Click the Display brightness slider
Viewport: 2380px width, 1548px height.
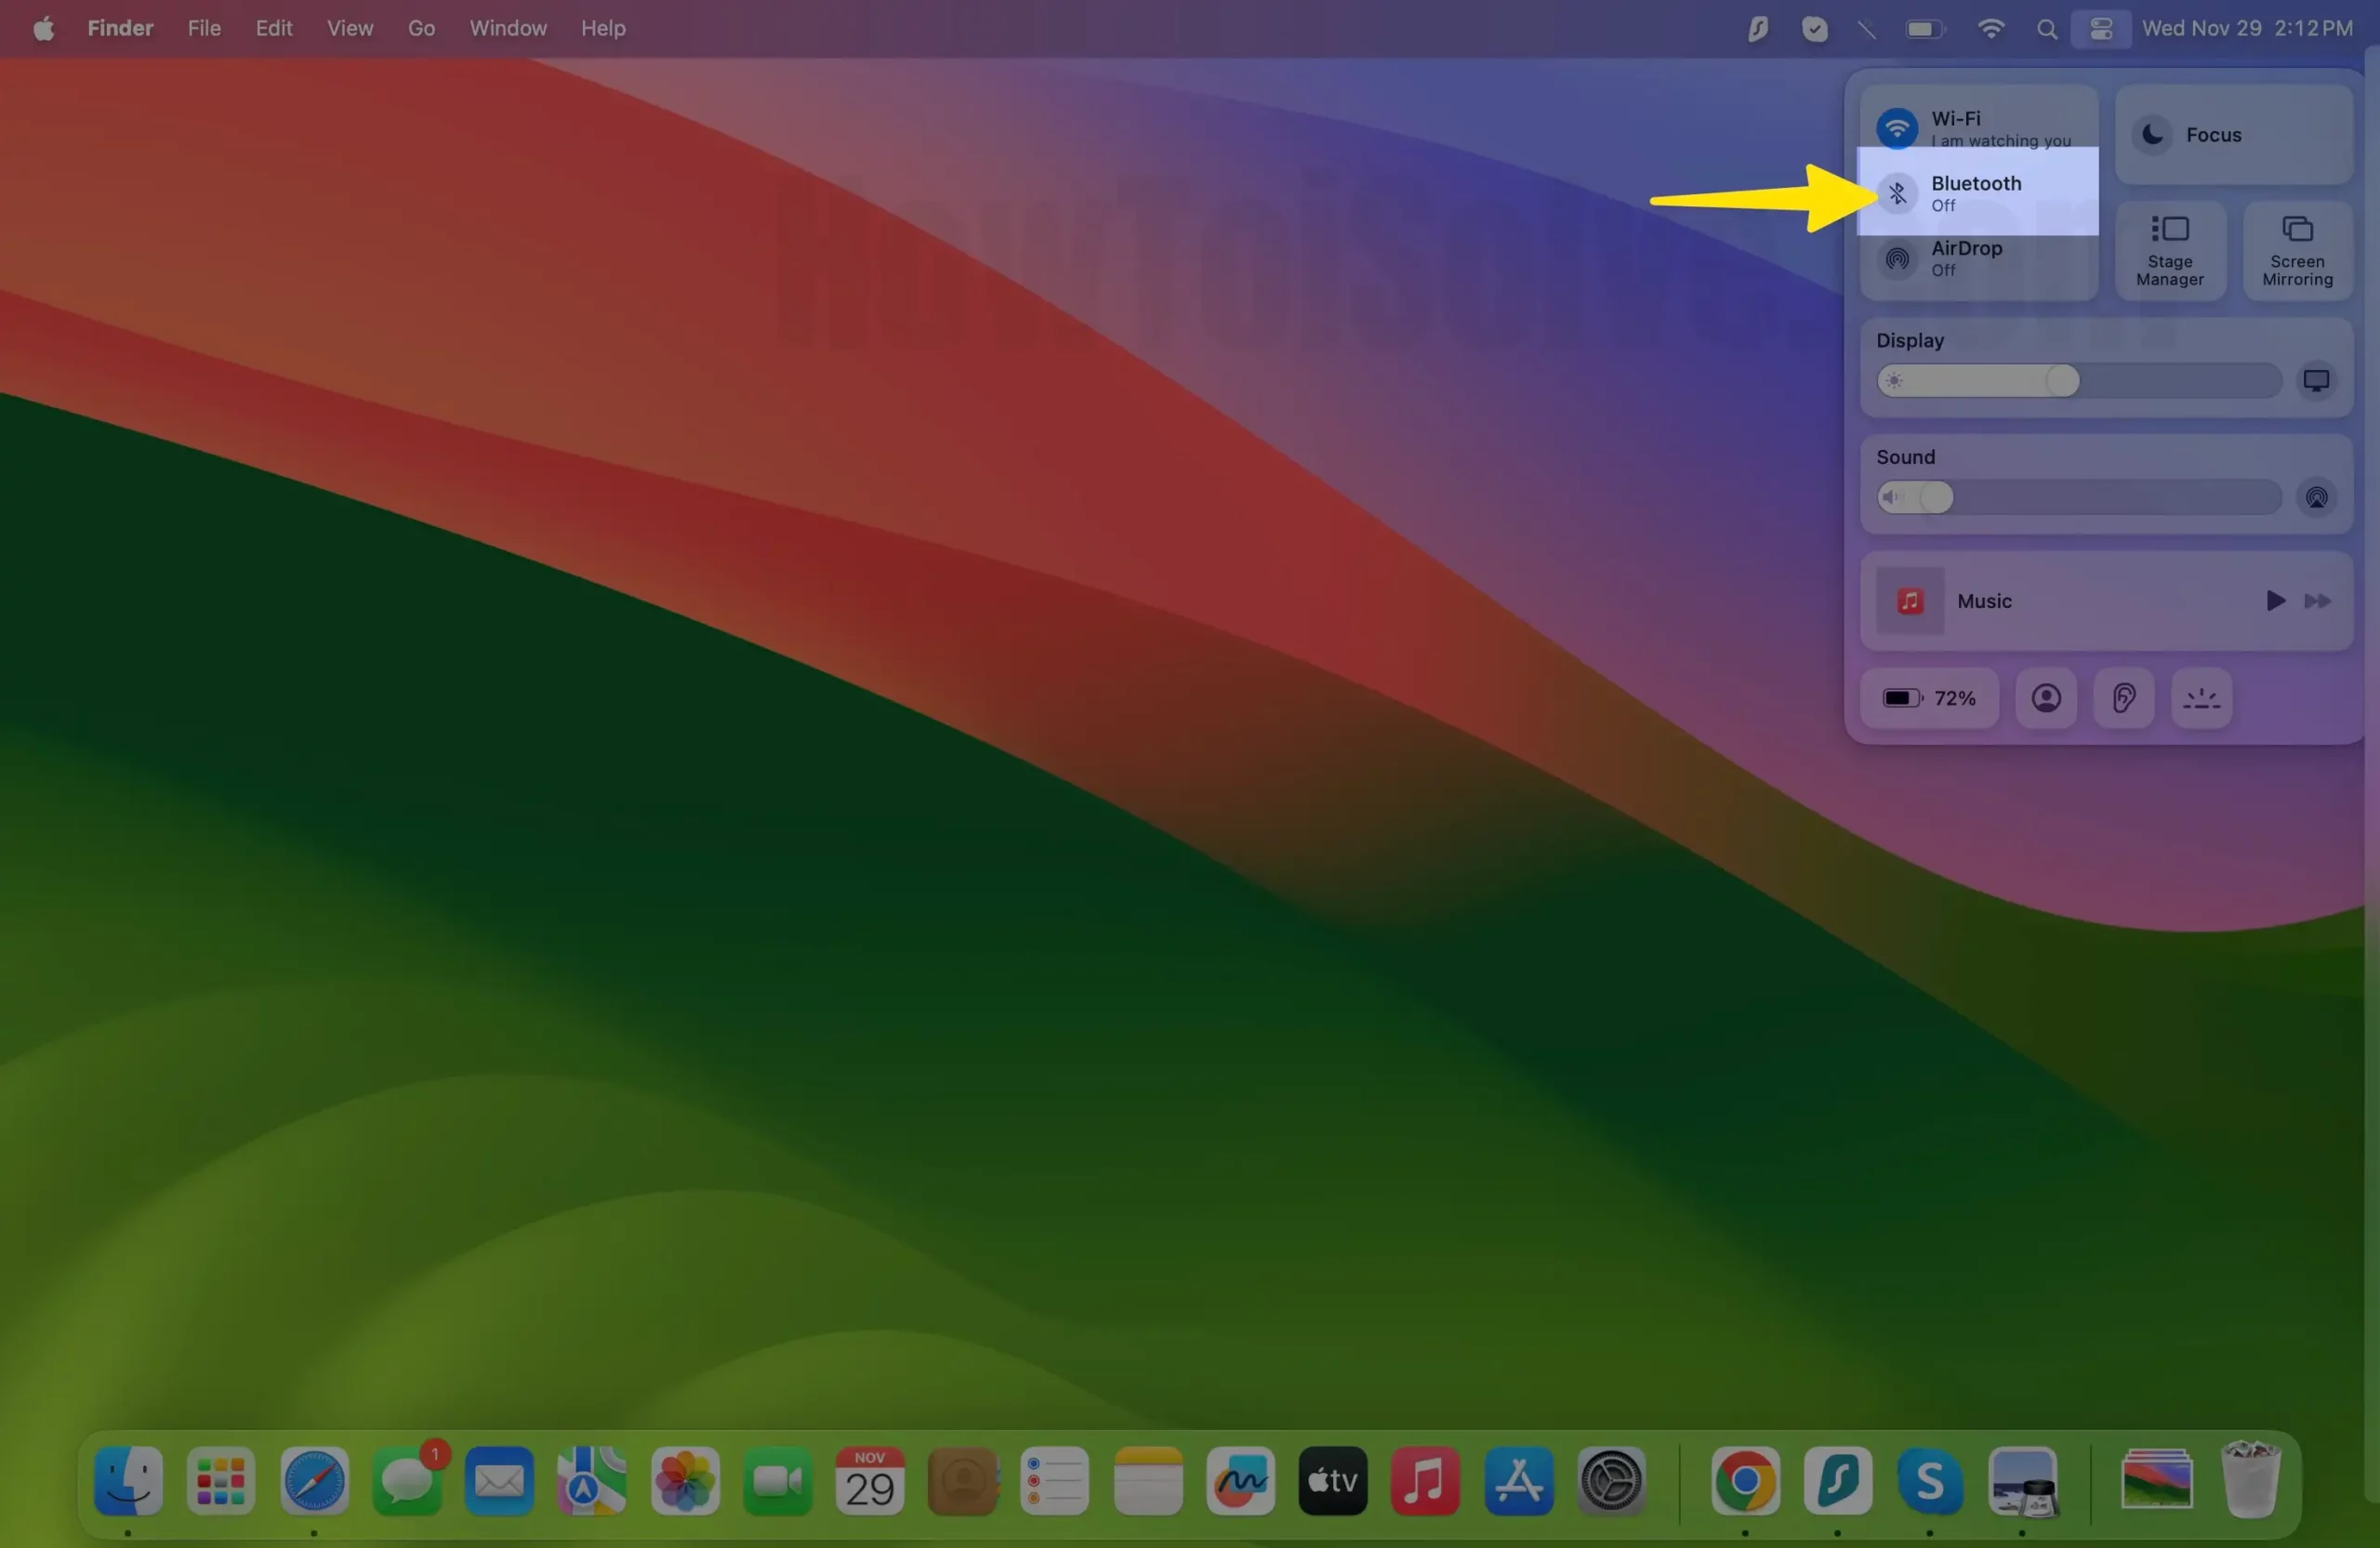[x=2078, y=381]
